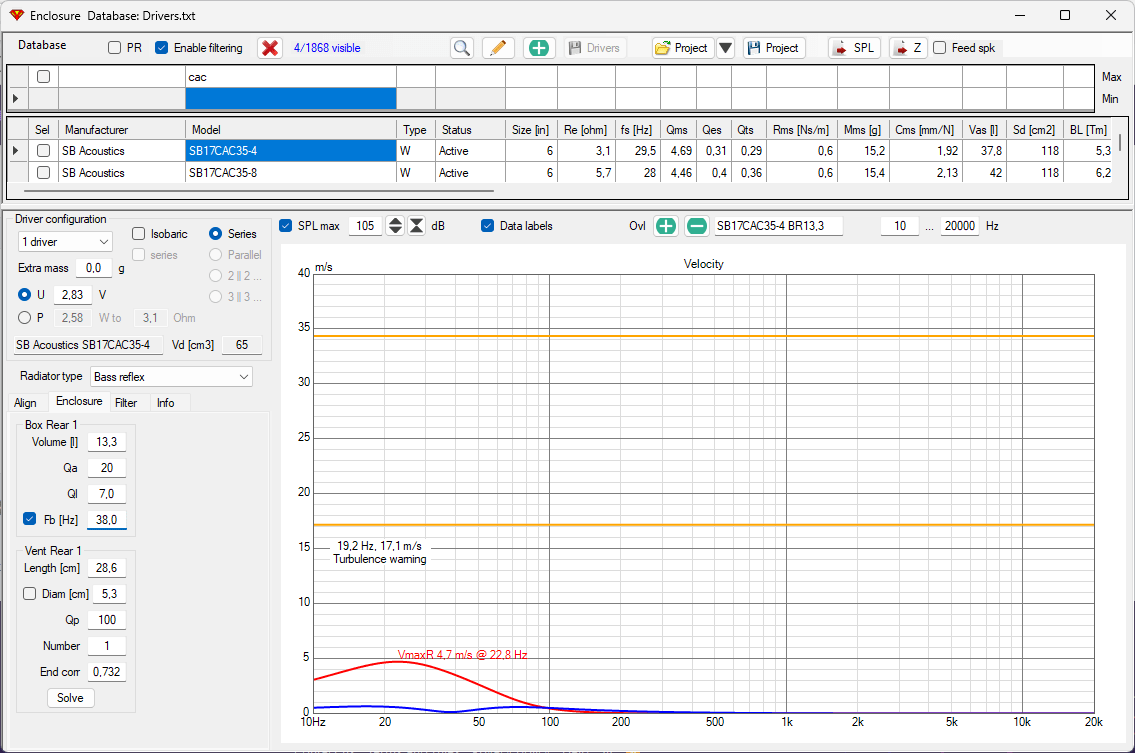Click overlay name field SB17CAC35-4 BR13,3
1135x753 pixels.
click(778, 226)
